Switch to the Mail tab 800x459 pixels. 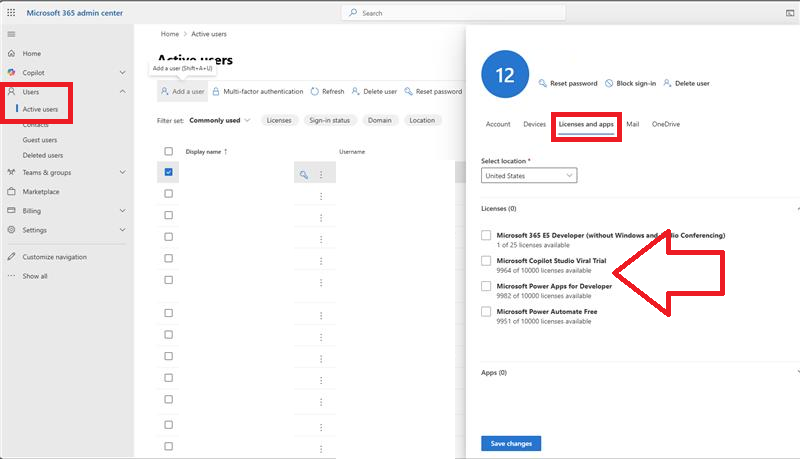click(633, 124)
